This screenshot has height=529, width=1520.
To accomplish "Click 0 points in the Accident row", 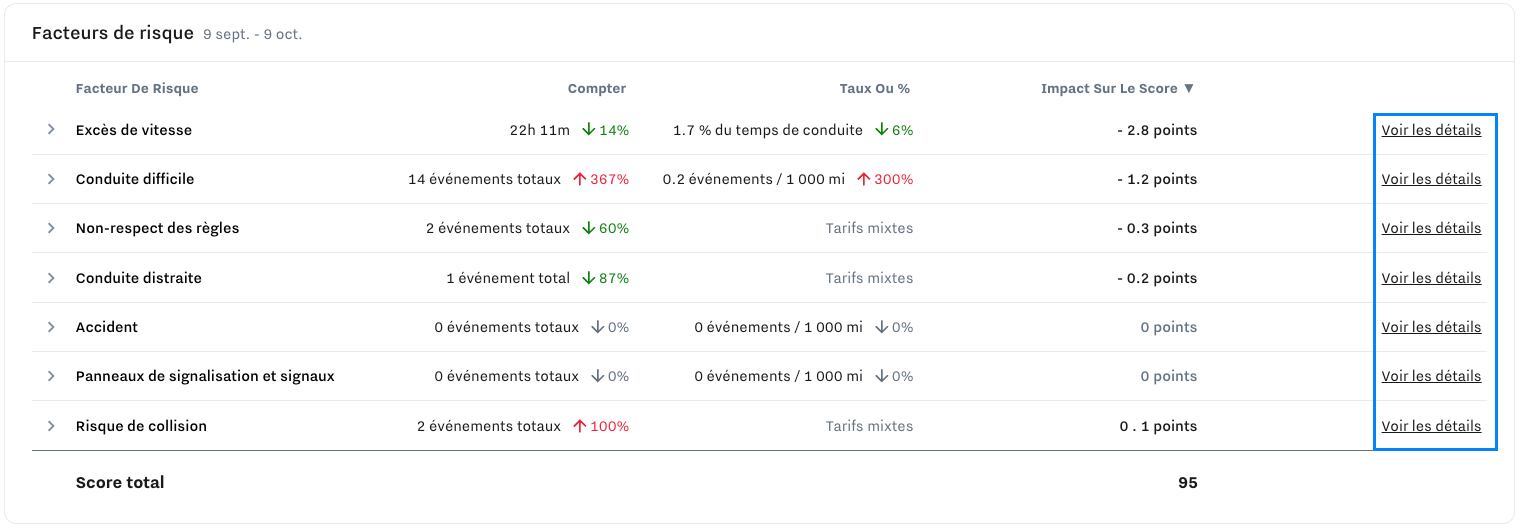I will [x=1169, y=327].
